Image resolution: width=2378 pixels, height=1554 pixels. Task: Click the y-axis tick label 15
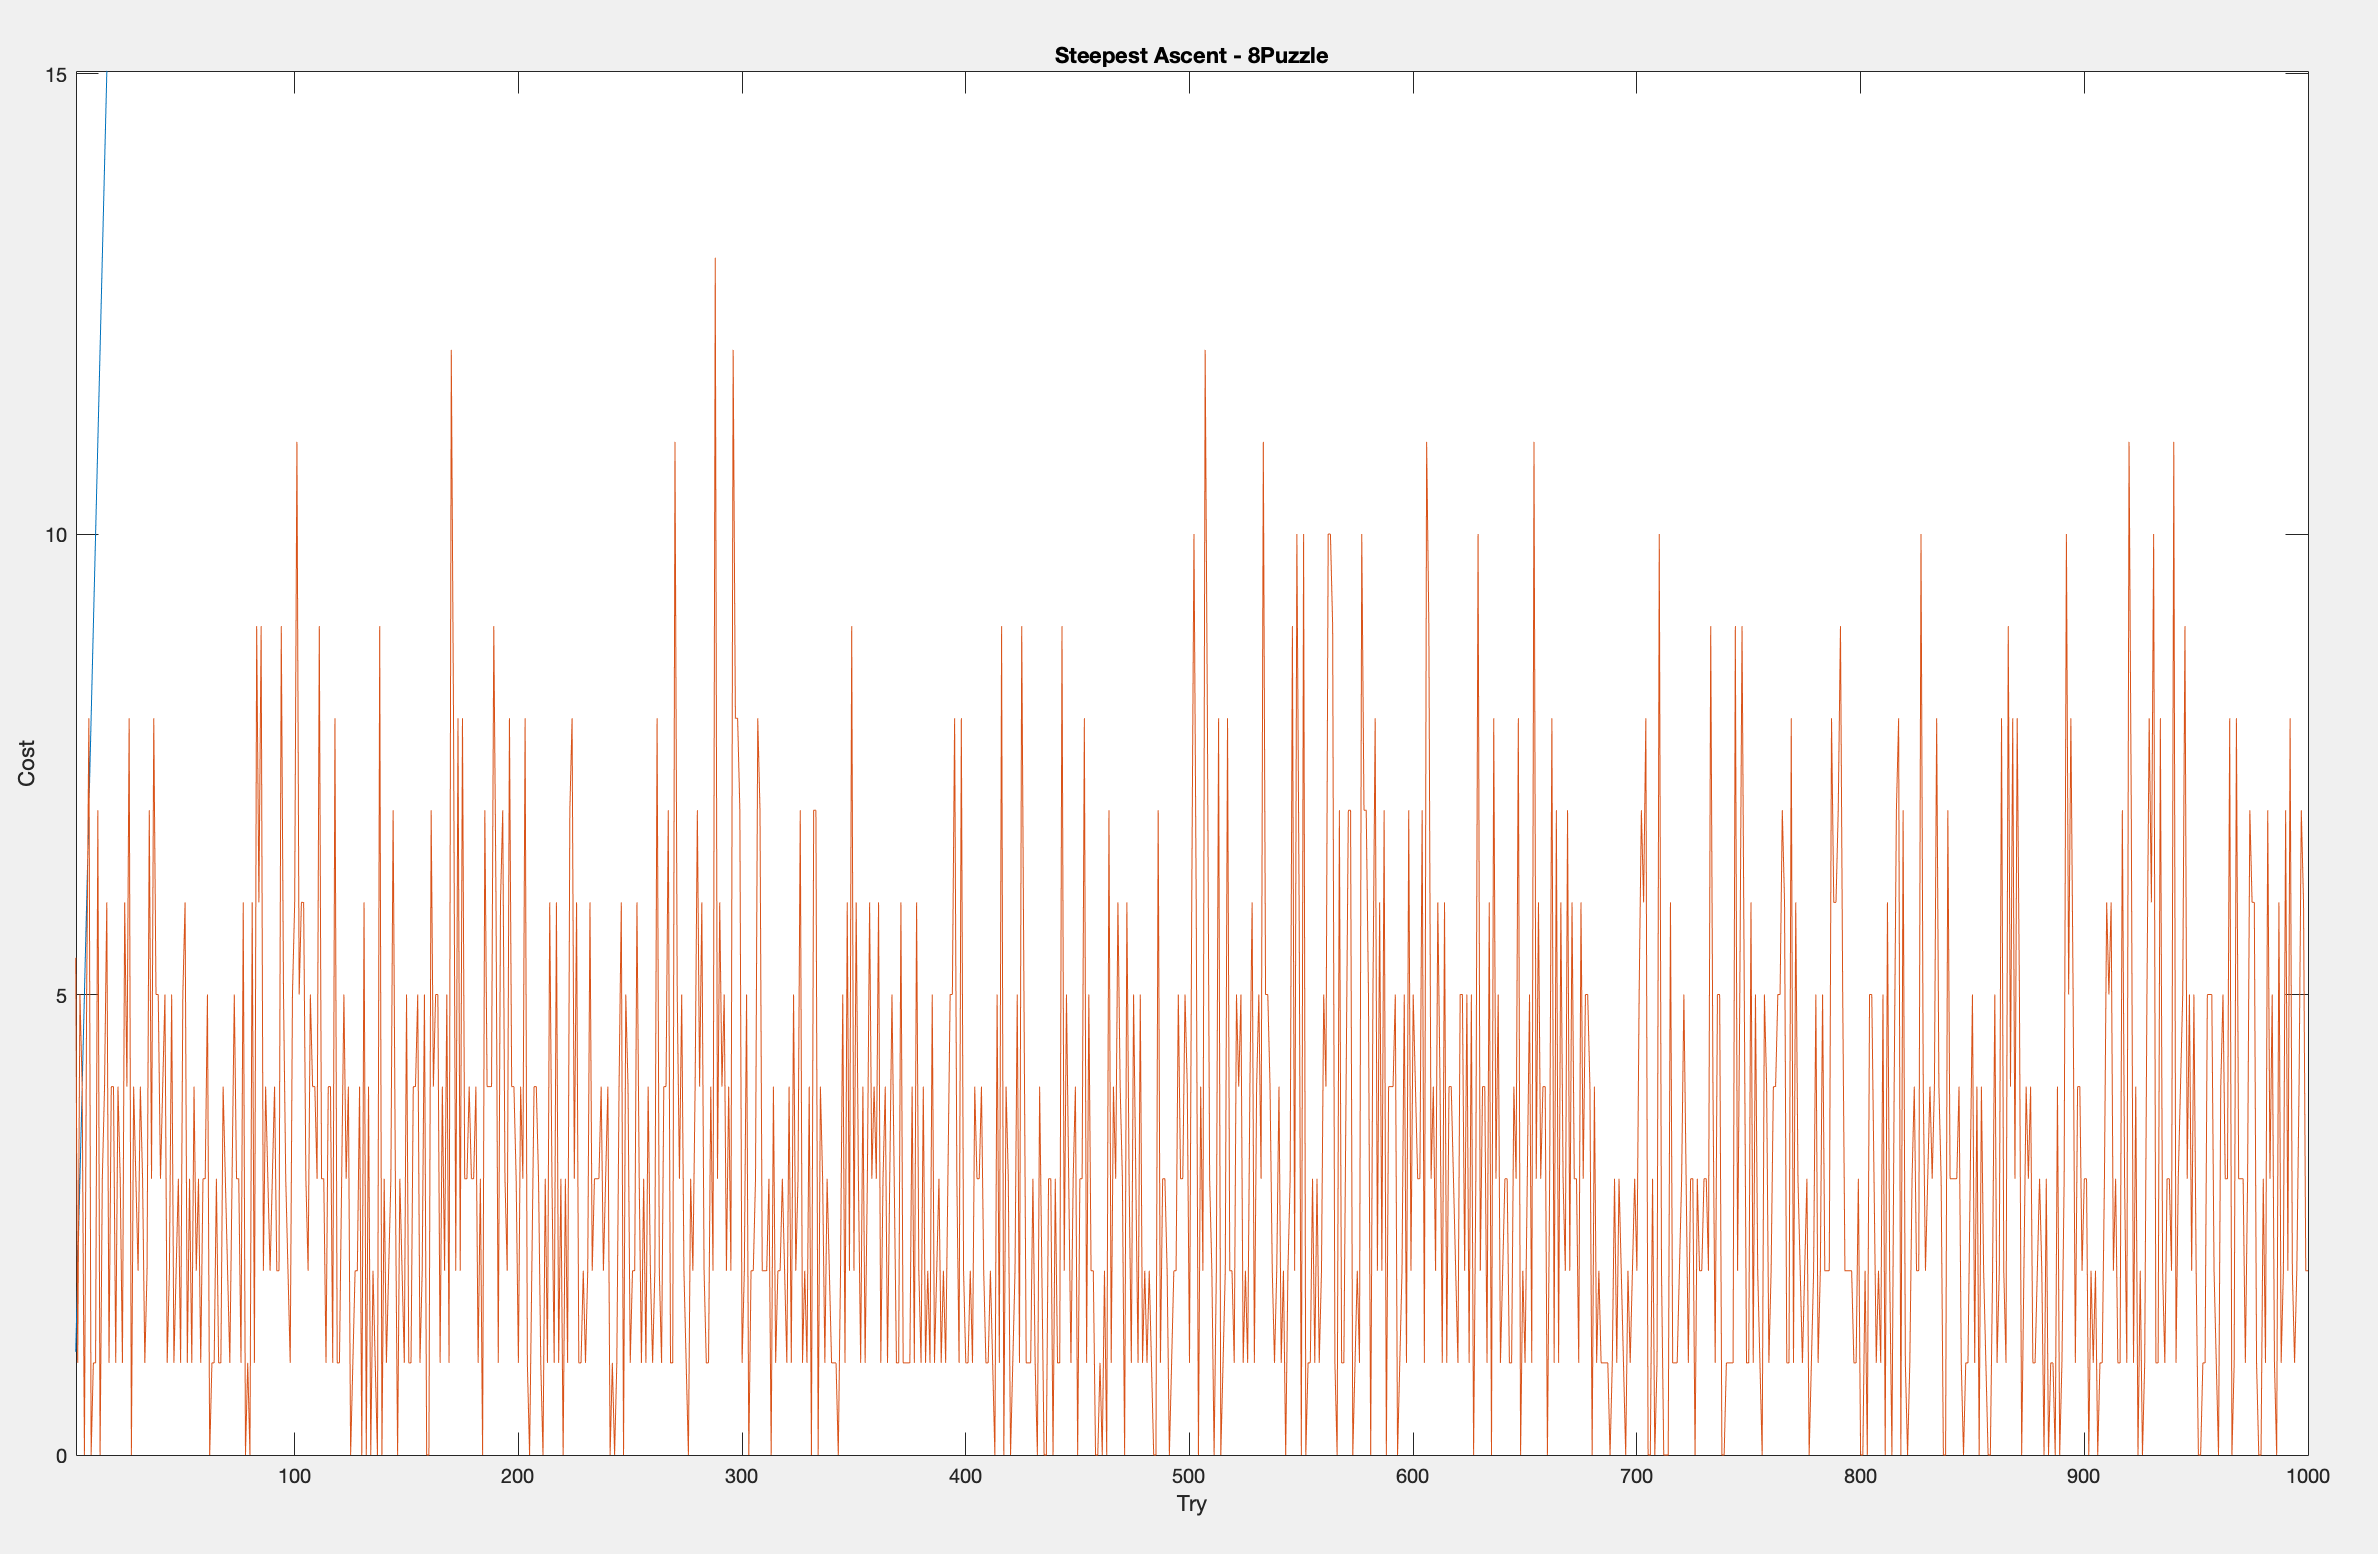(x=56, y=75)
